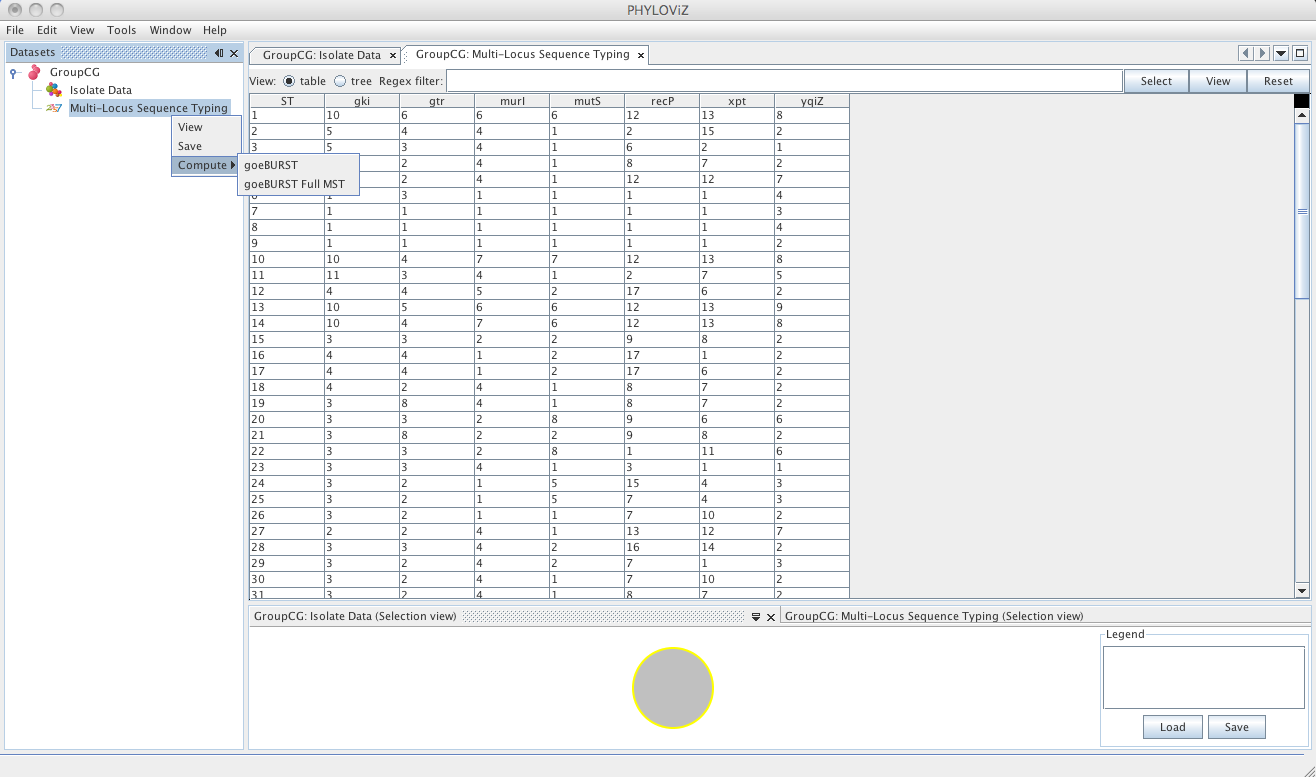The width and height of the screenshot is (1316, 777).
Task: Open the Help menu
Action: point(215,30)
